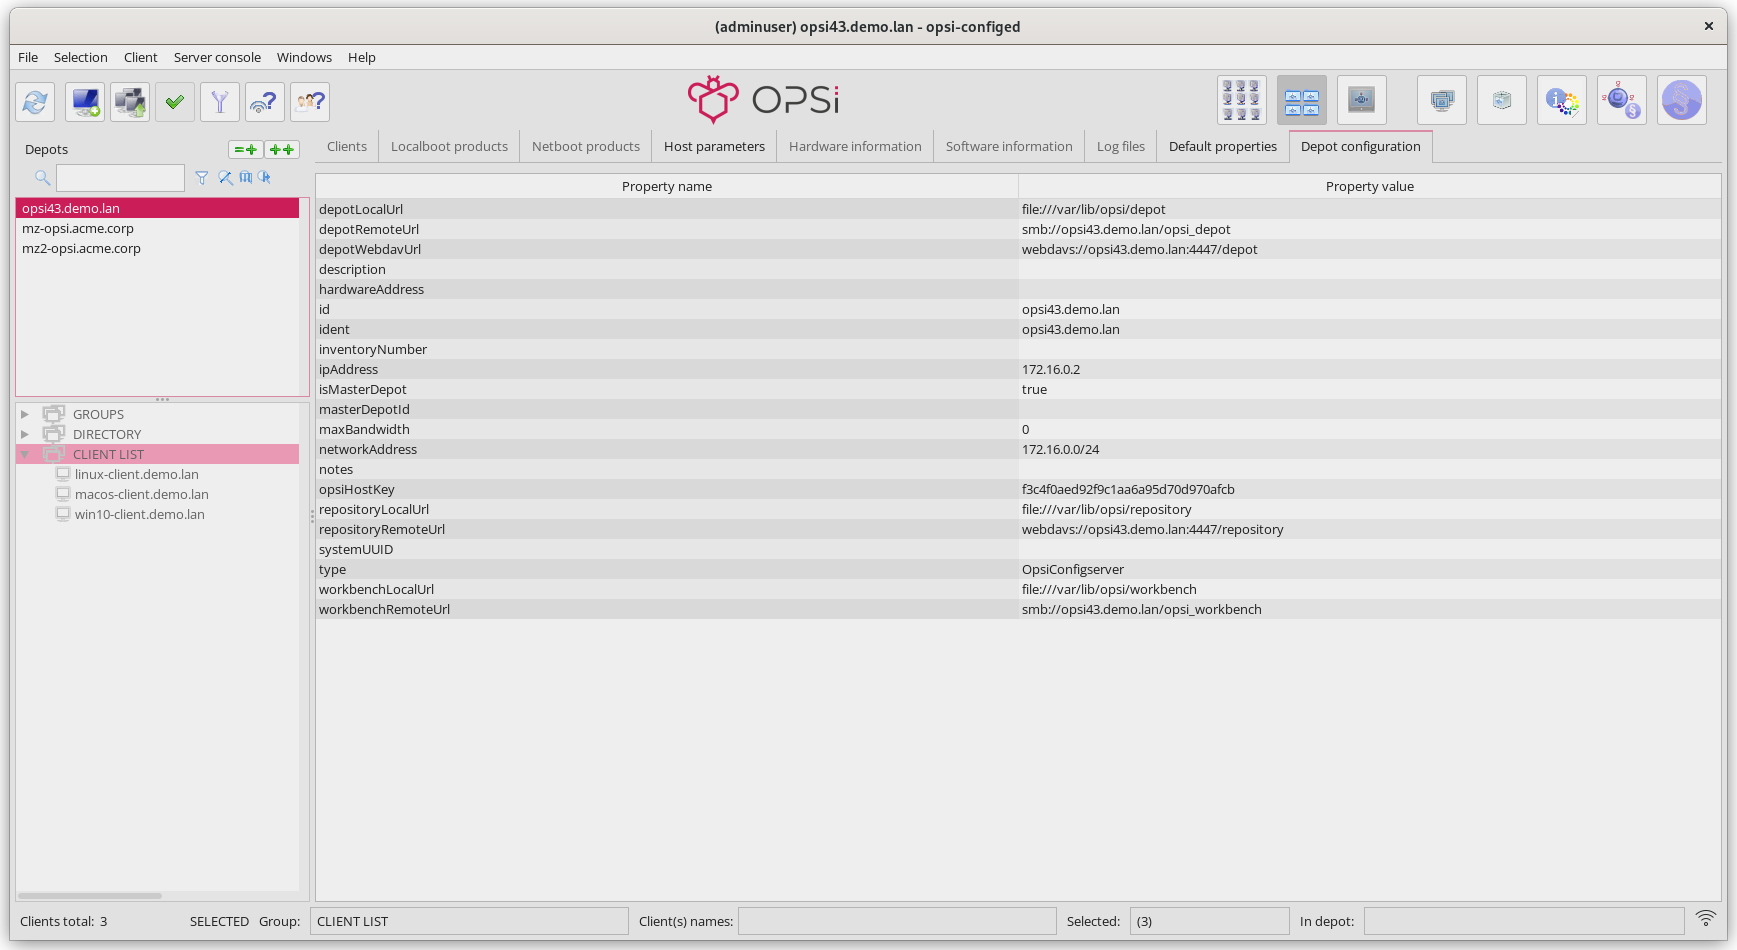The image size is (1737, 950).
Task: Select linux-client.demo.lan in the tree
Action: click(x=137, y=474)
